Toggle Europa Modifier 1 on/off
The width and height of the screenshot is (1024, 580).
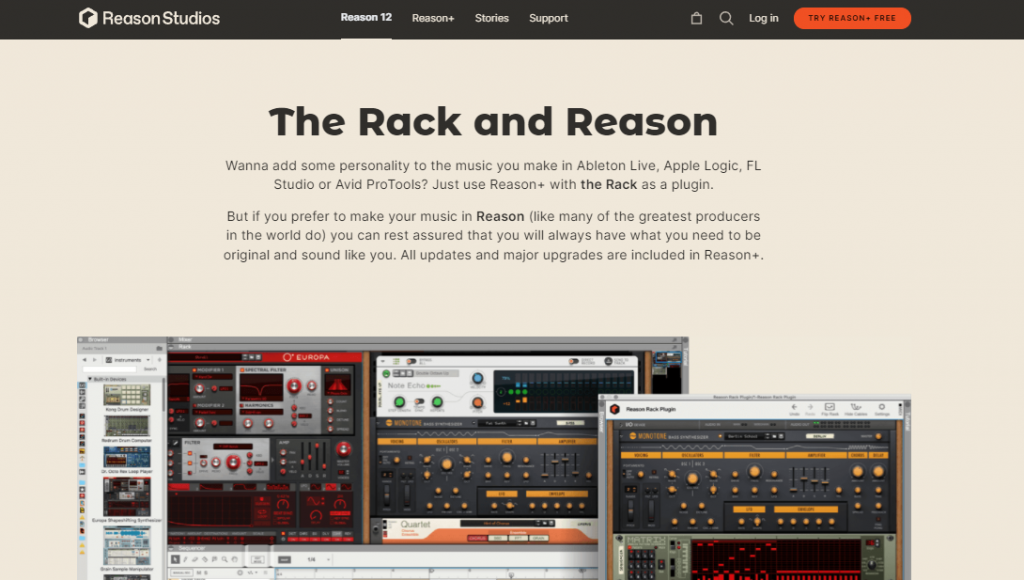click(x=195, y=370)
